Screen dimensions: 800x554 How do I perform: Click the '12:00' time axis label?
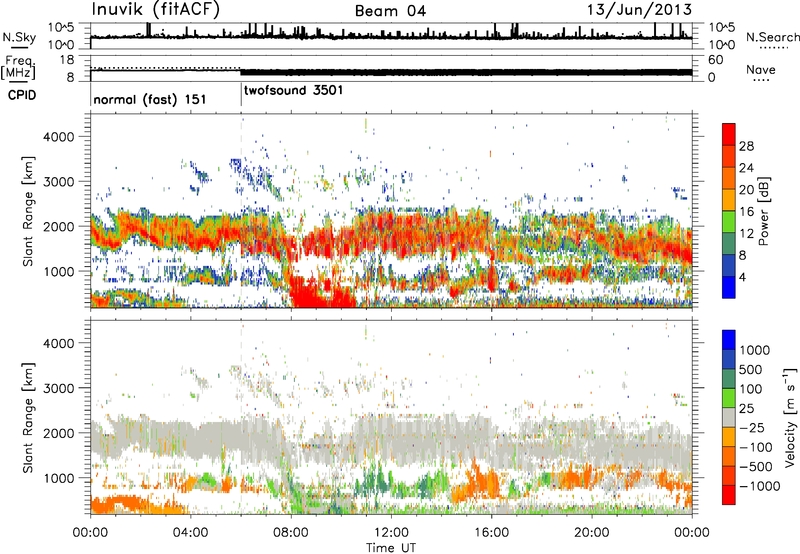click(391, 533)
